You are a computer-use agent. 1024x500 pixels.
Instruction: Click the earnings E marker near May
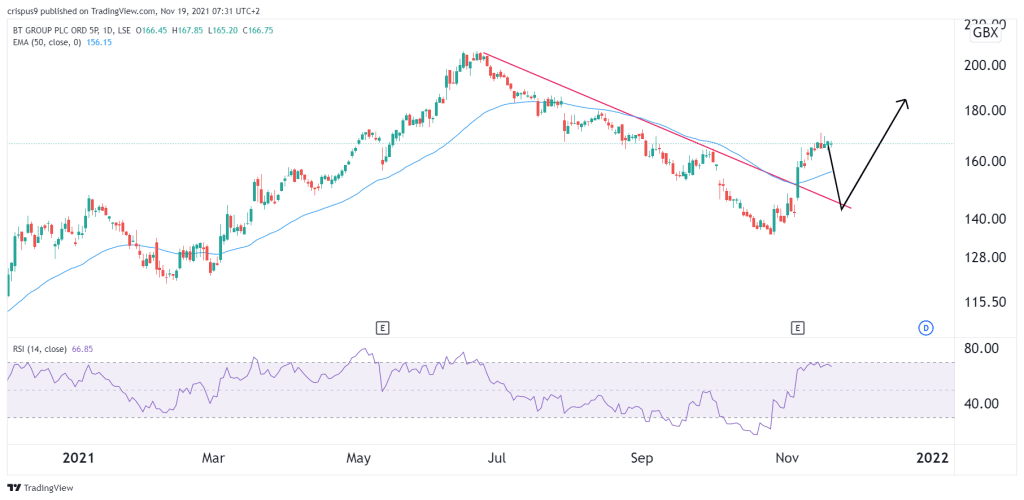[383, 328]
